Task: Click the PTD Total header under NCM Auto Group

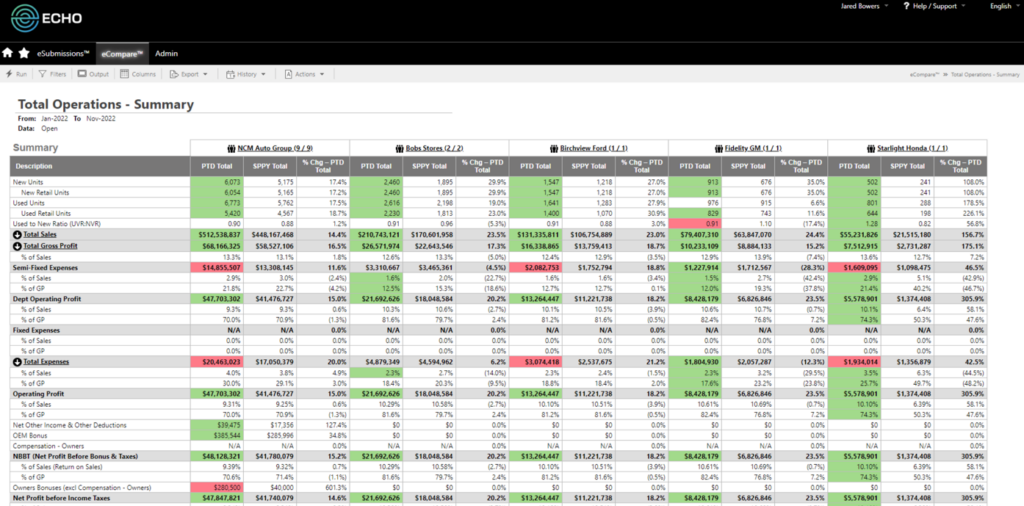Action: pyautogui.click(x=216, y=166)
